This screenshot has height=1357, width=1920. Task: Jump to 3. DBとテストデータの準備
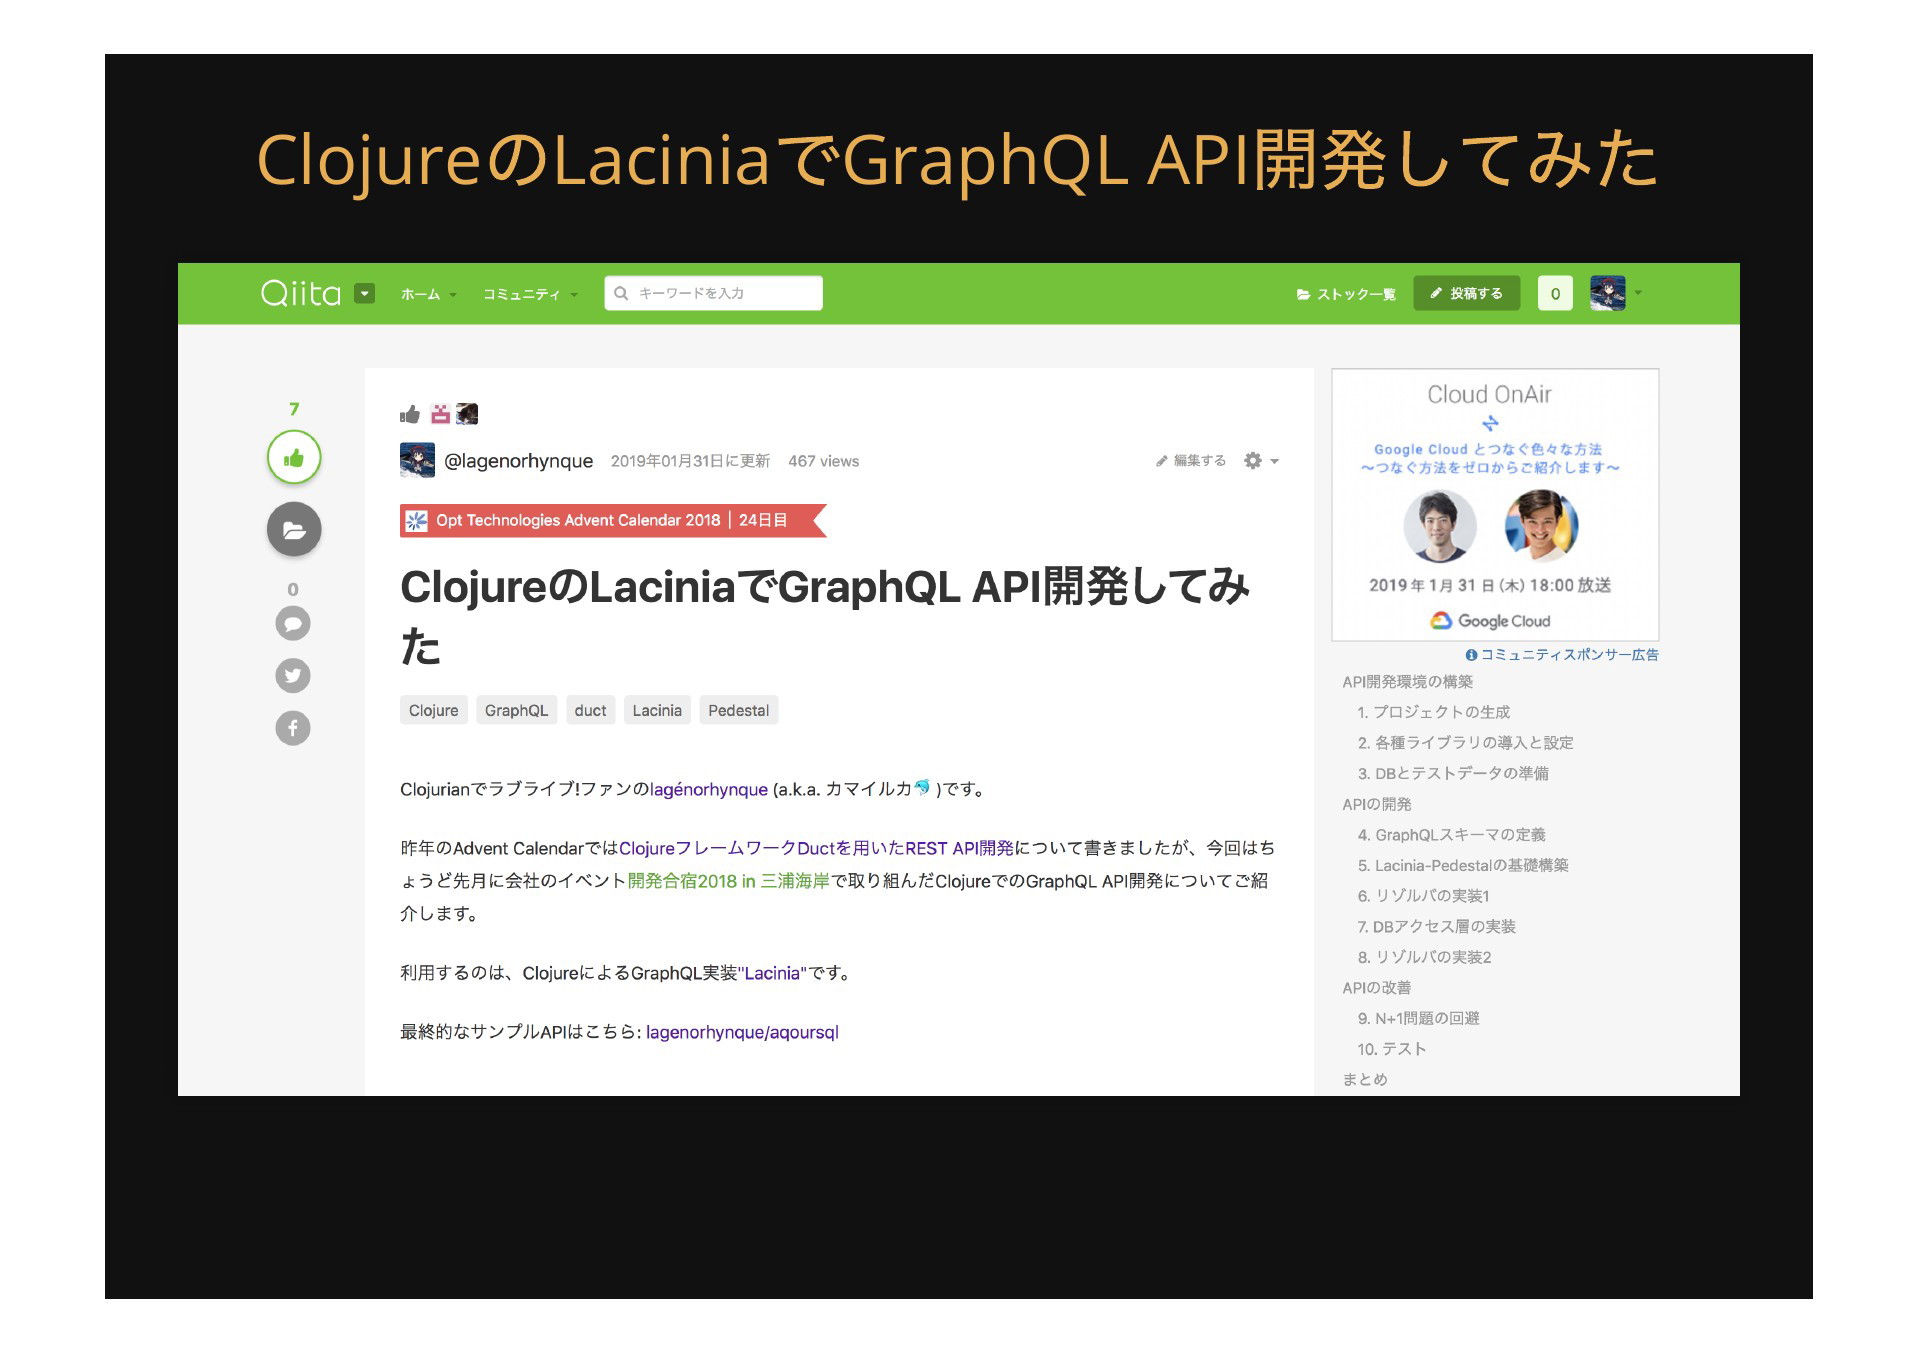(1453, 774)
